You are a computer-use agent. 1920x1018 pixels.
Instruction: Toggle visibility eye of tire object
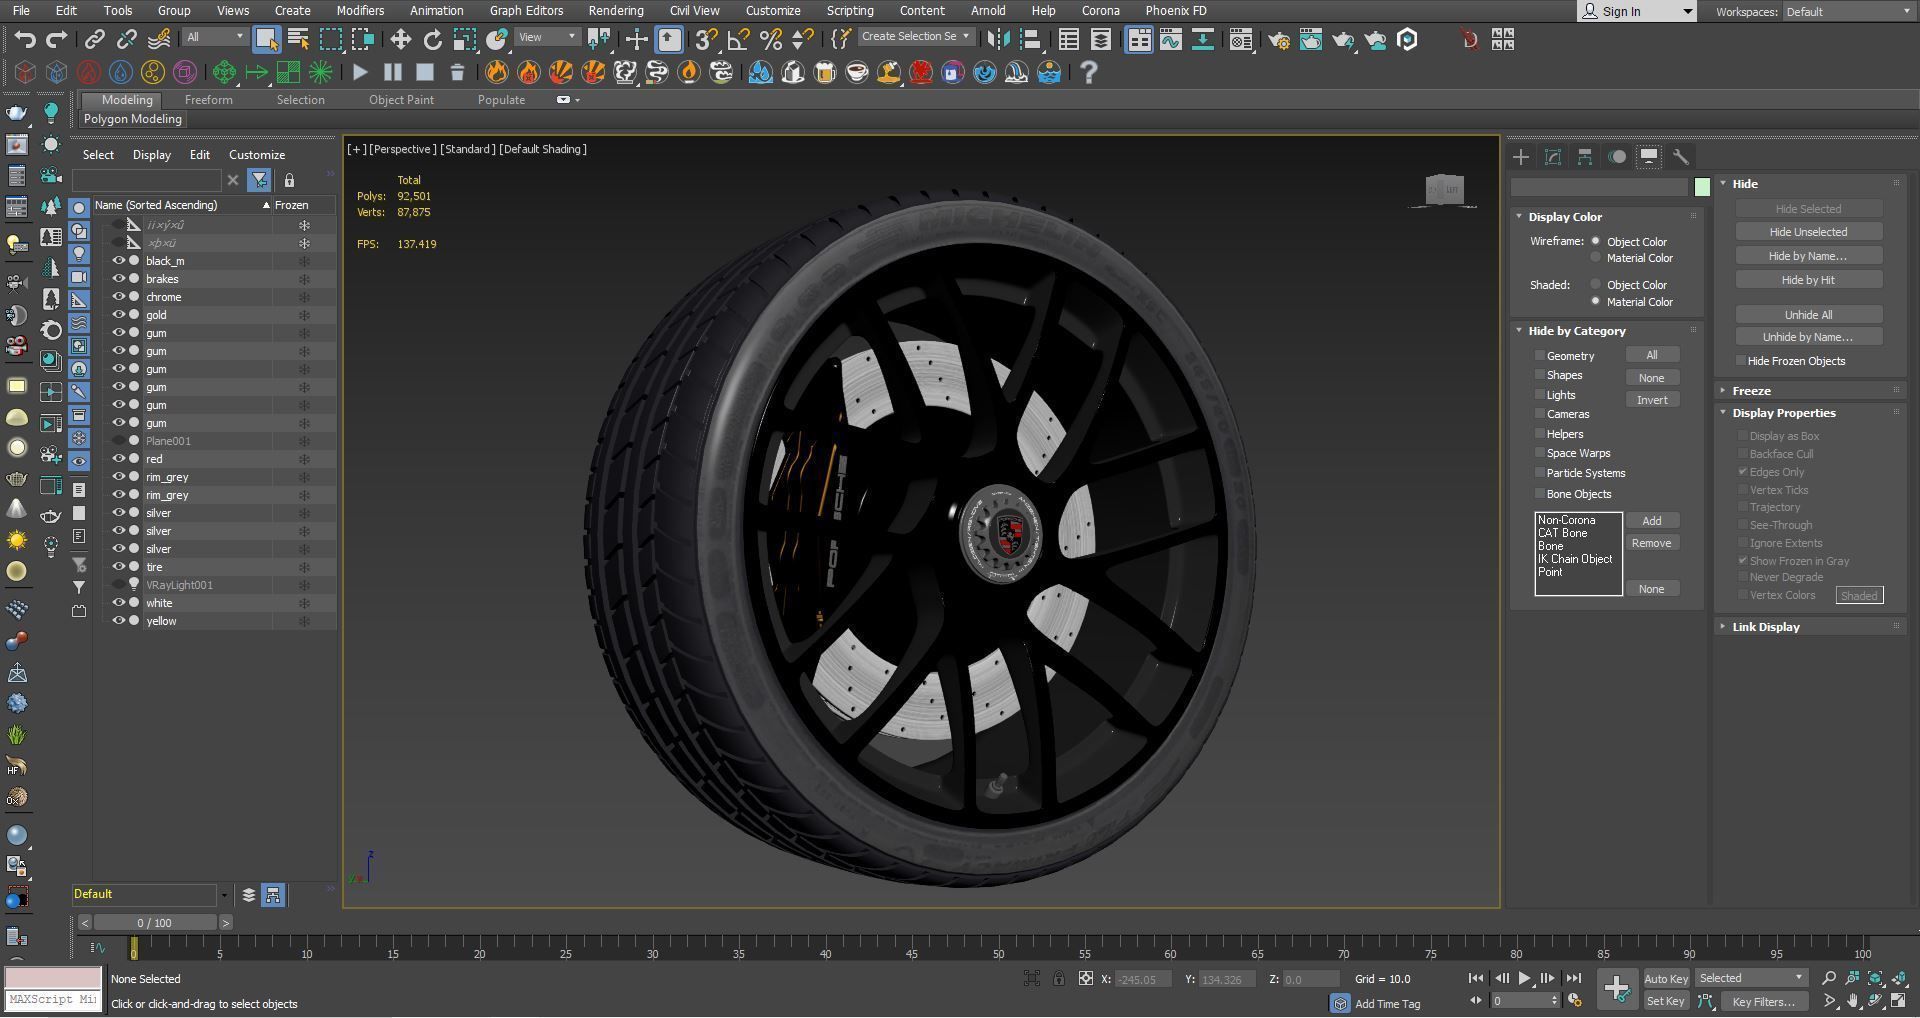(x=118, y=567)
